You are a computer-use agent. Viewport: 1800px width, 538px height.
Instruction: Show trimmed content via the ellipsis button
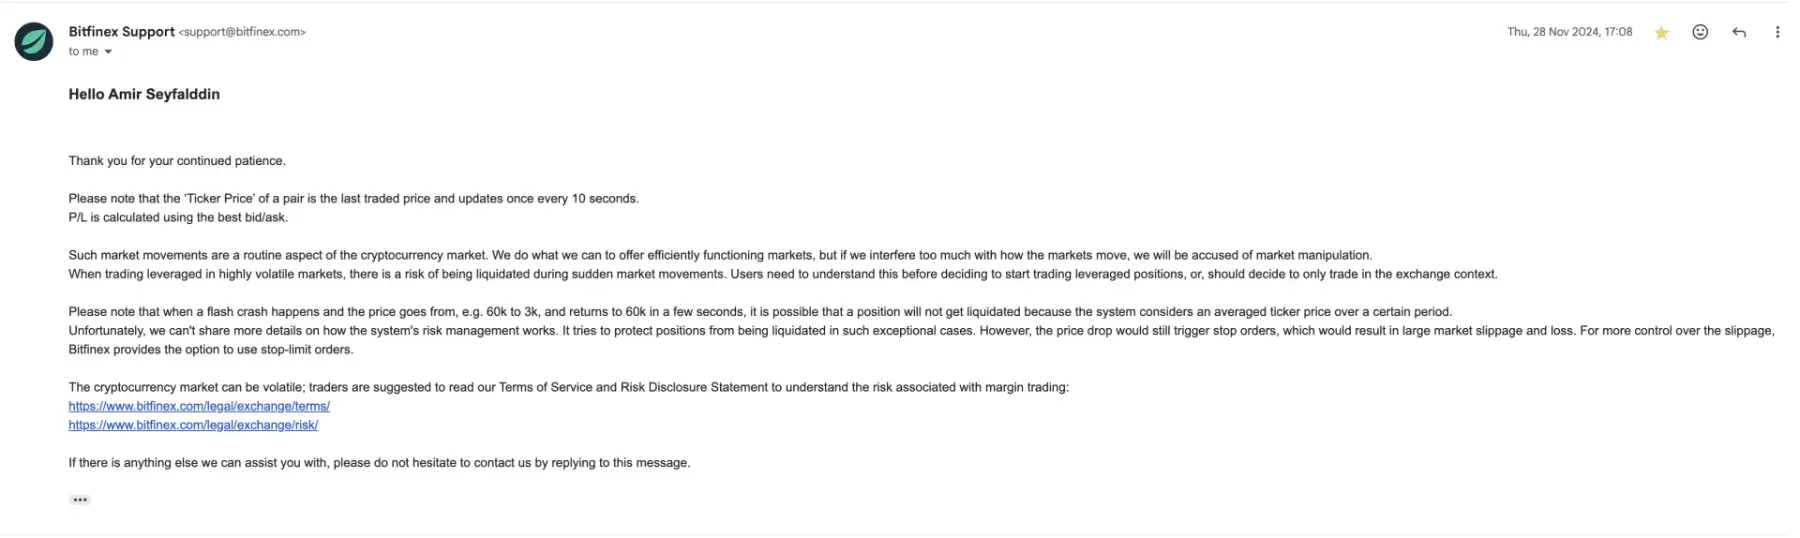point(80,499)
